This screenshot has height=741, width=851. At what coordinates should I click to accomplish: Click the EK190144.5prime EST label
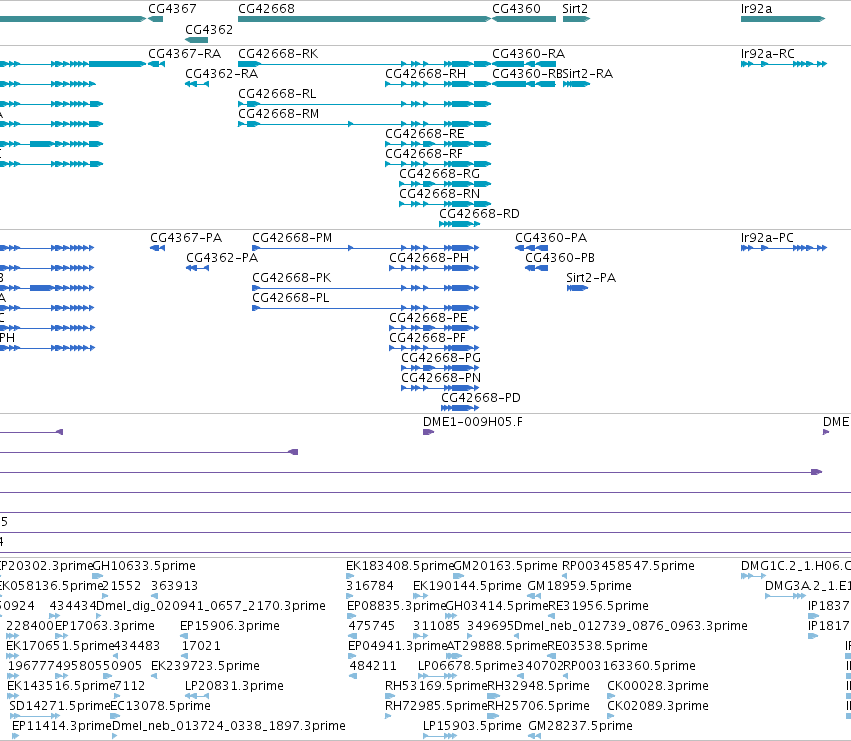pyautogui.click(x=467, y=586)
